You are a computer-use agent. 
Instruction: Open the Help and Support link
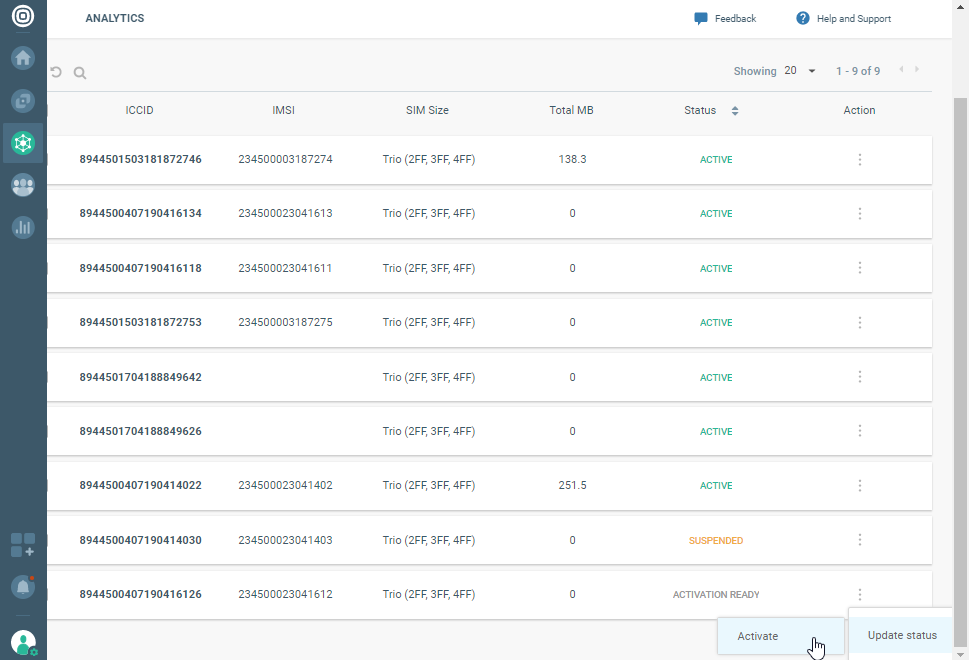[843, 19]
